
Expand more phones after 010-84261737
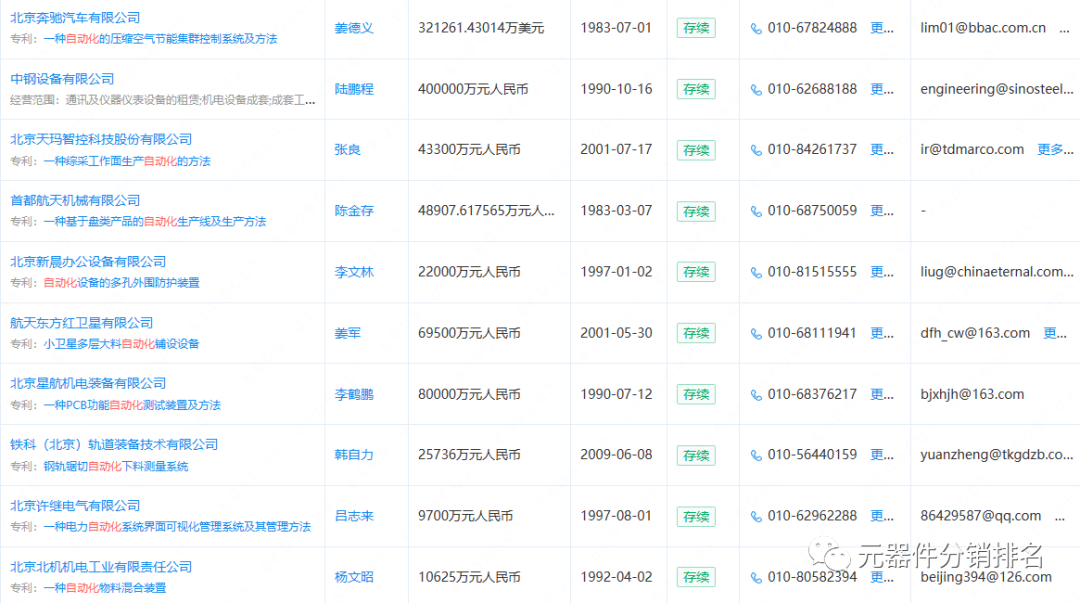[x=882, y=150]
